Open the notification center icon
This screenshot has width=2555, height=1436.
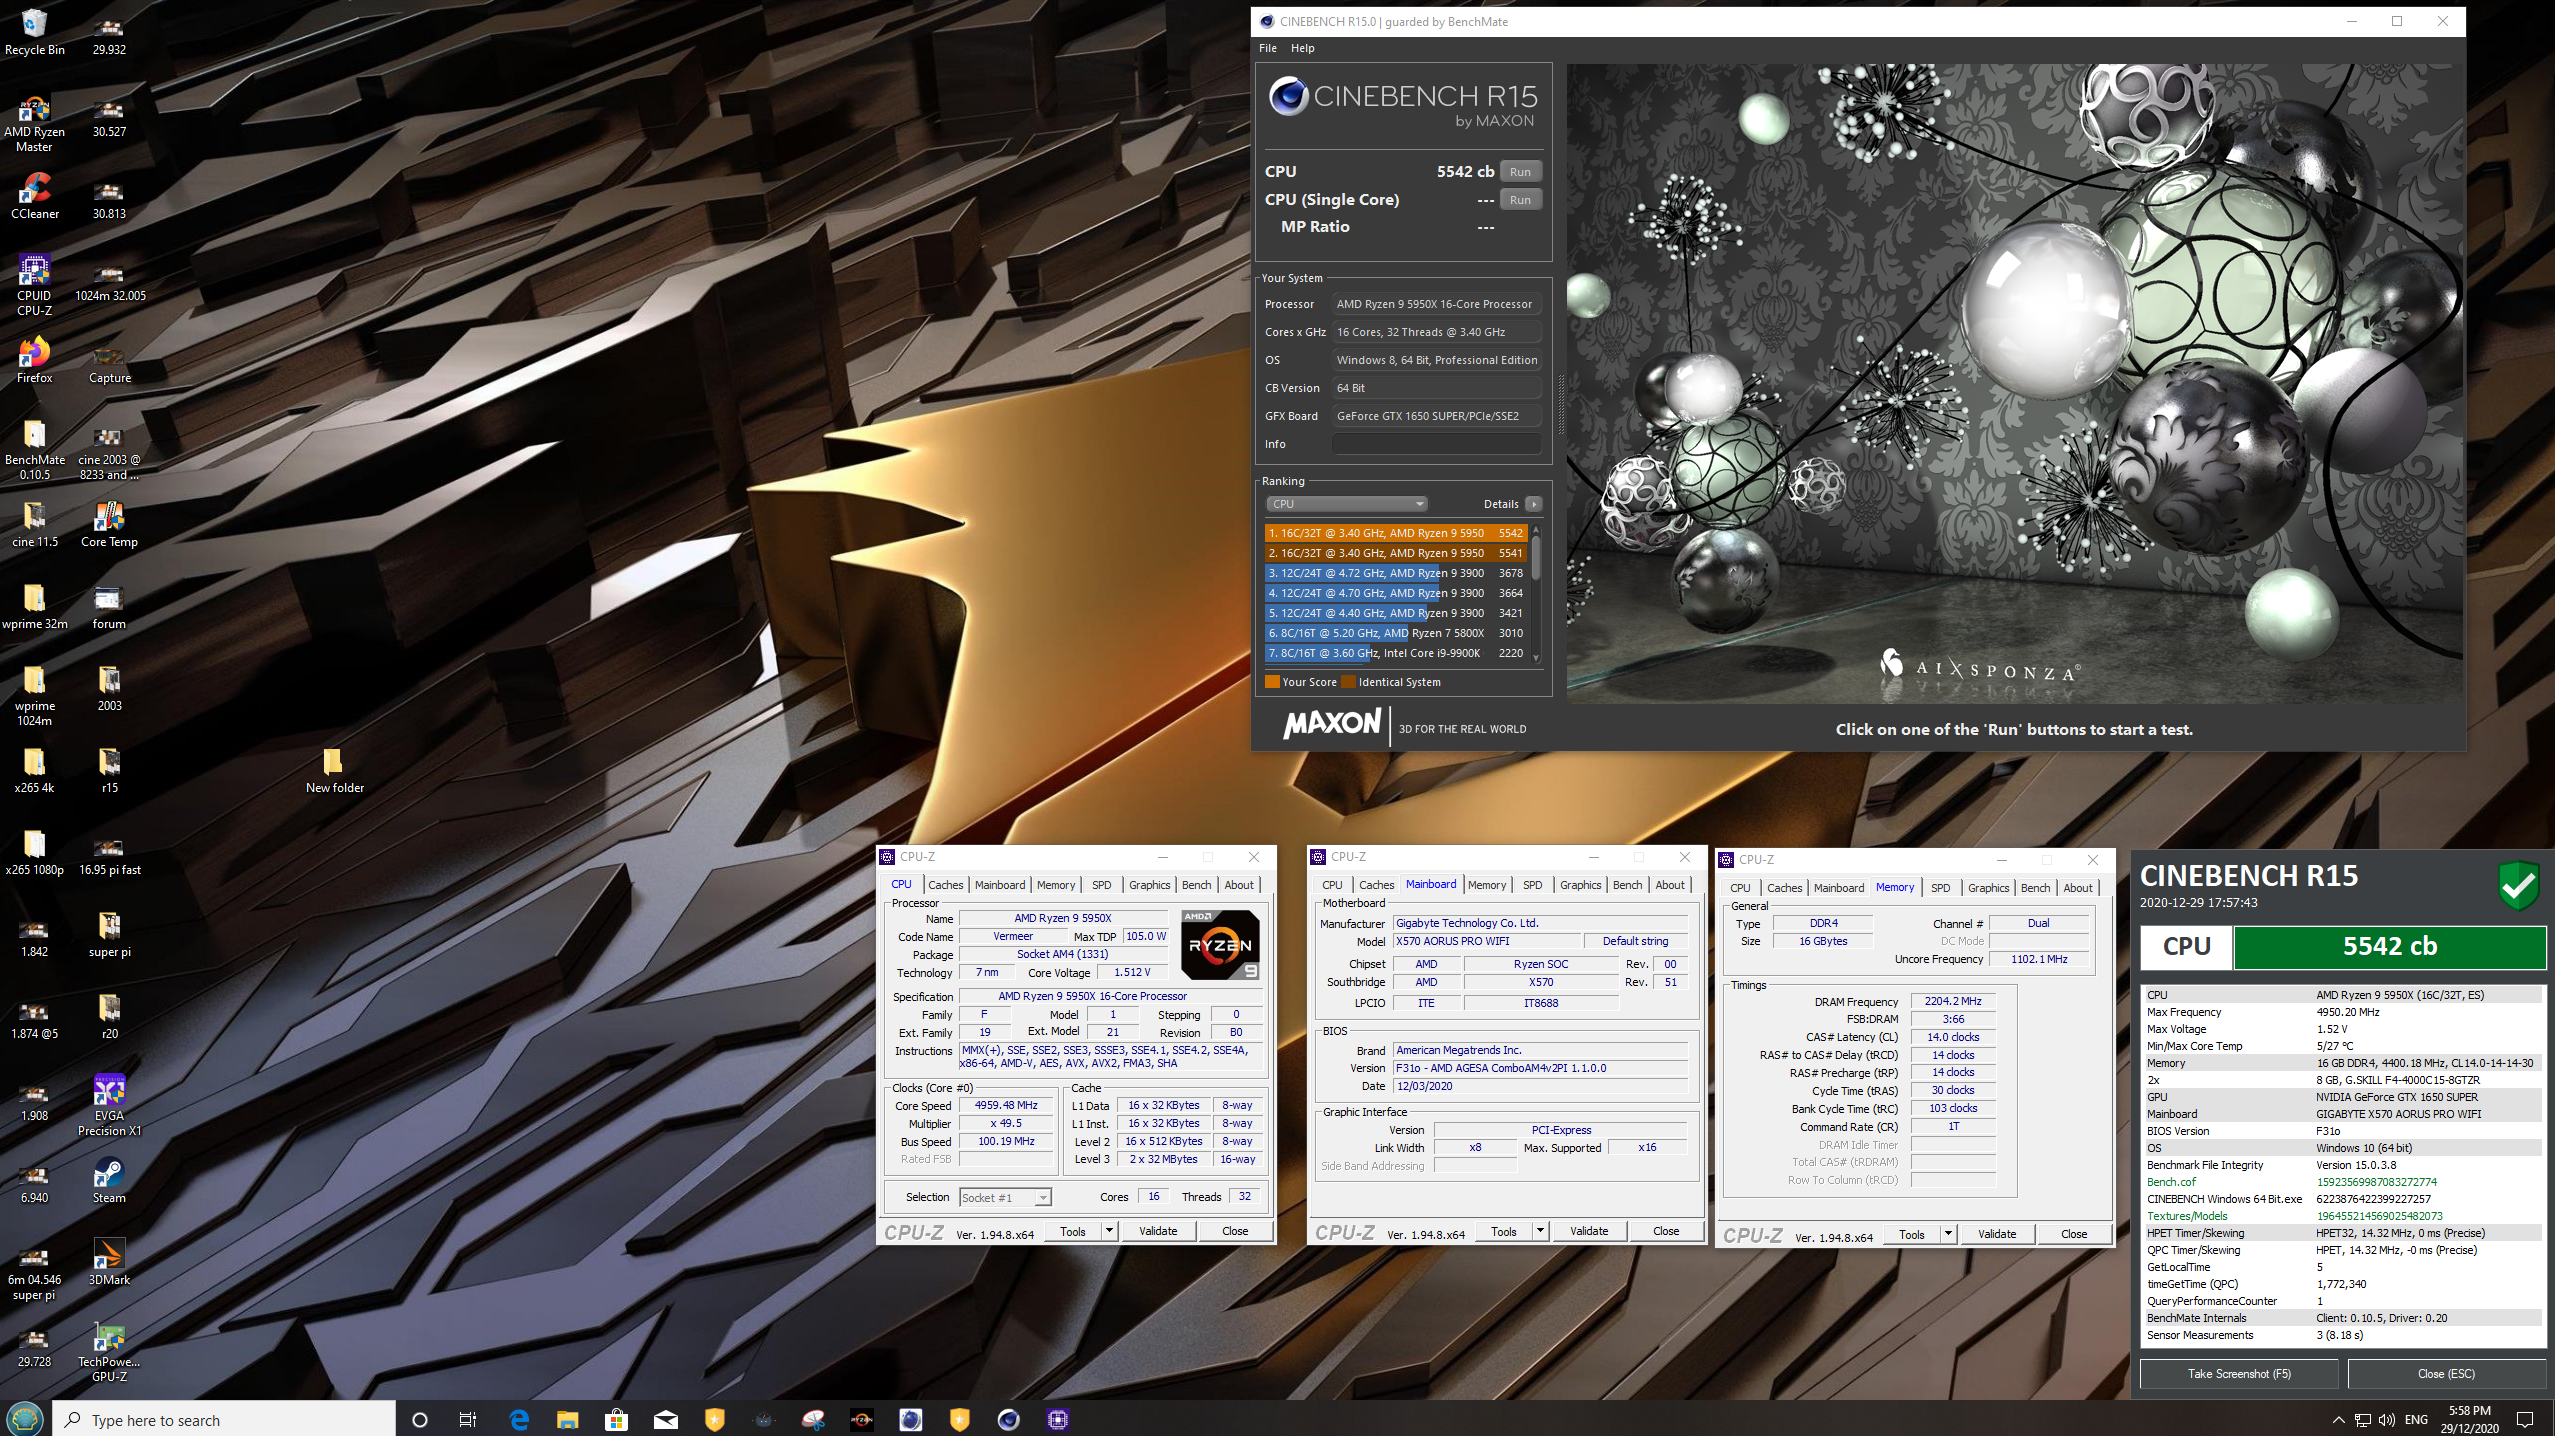click(2525, 1419)
